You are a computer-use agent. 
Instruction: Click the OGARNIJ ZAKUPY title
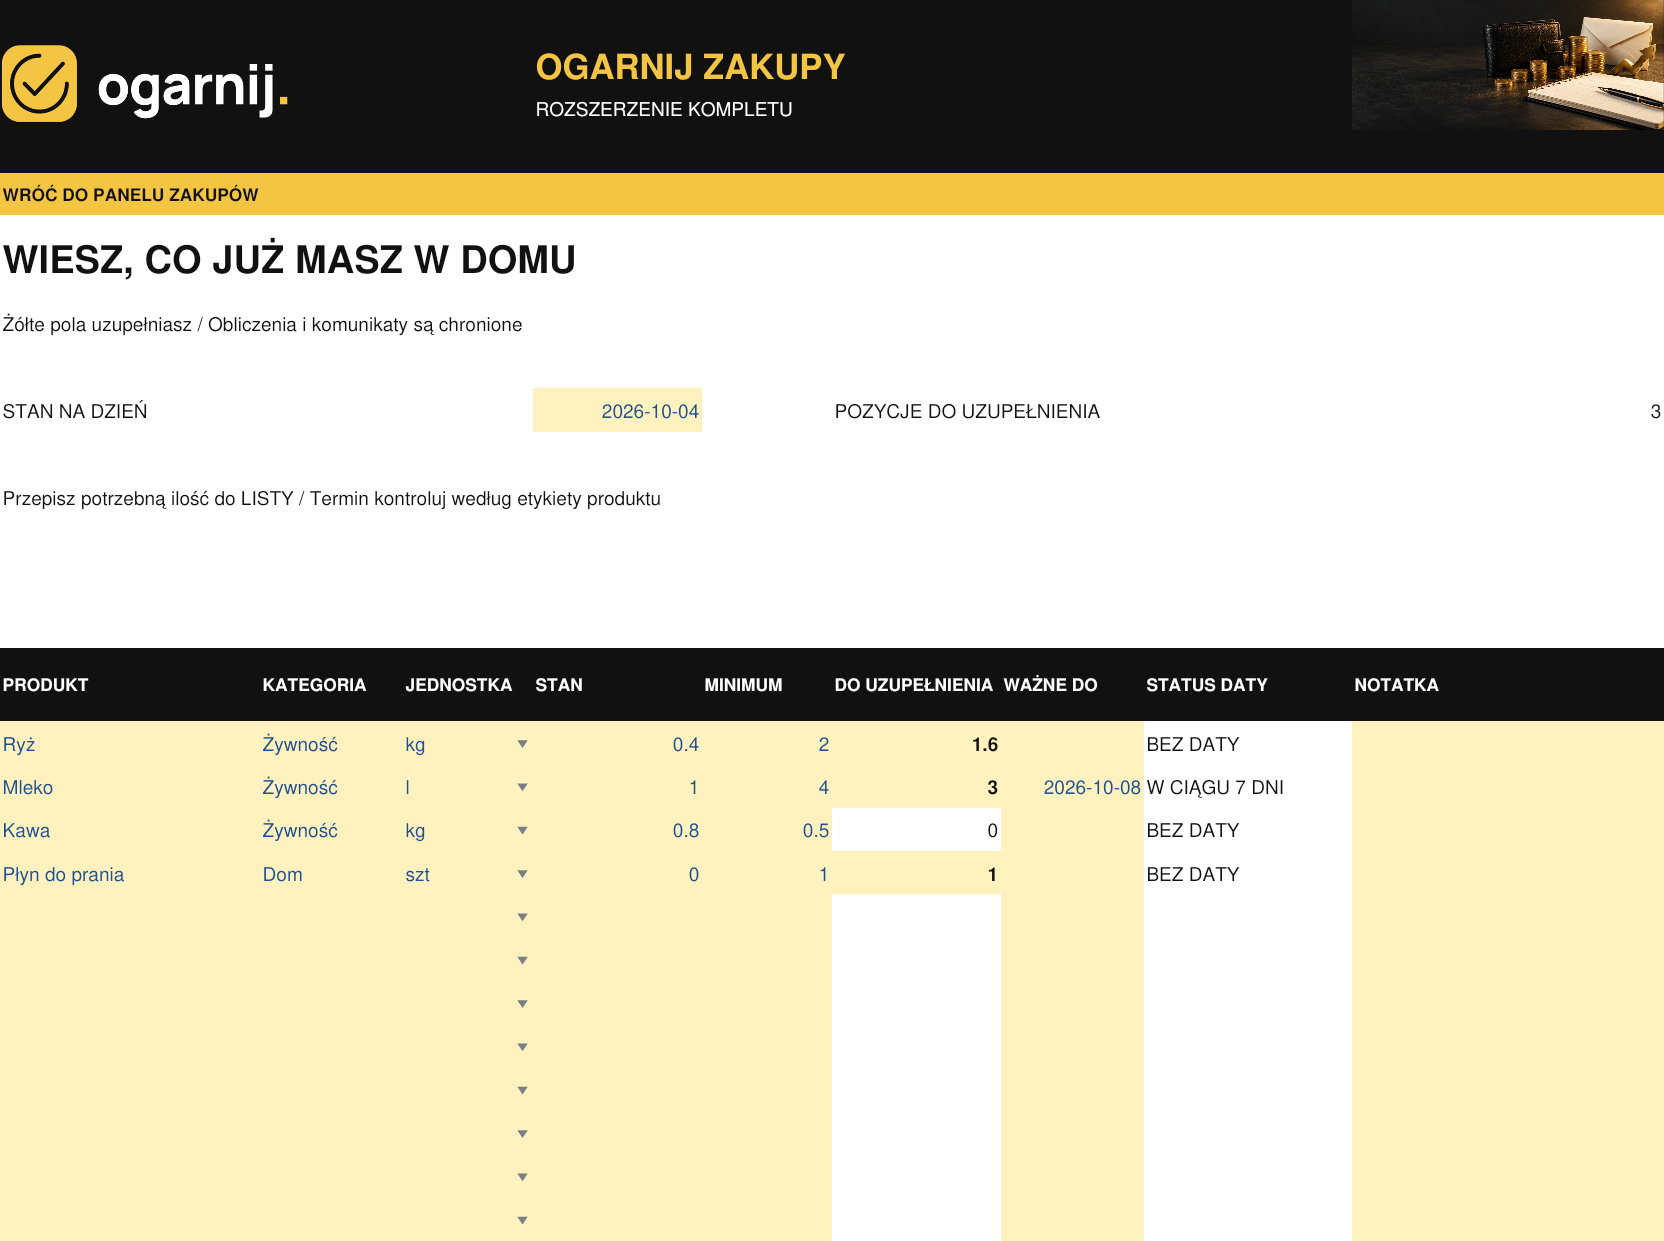tap(690, 67)
